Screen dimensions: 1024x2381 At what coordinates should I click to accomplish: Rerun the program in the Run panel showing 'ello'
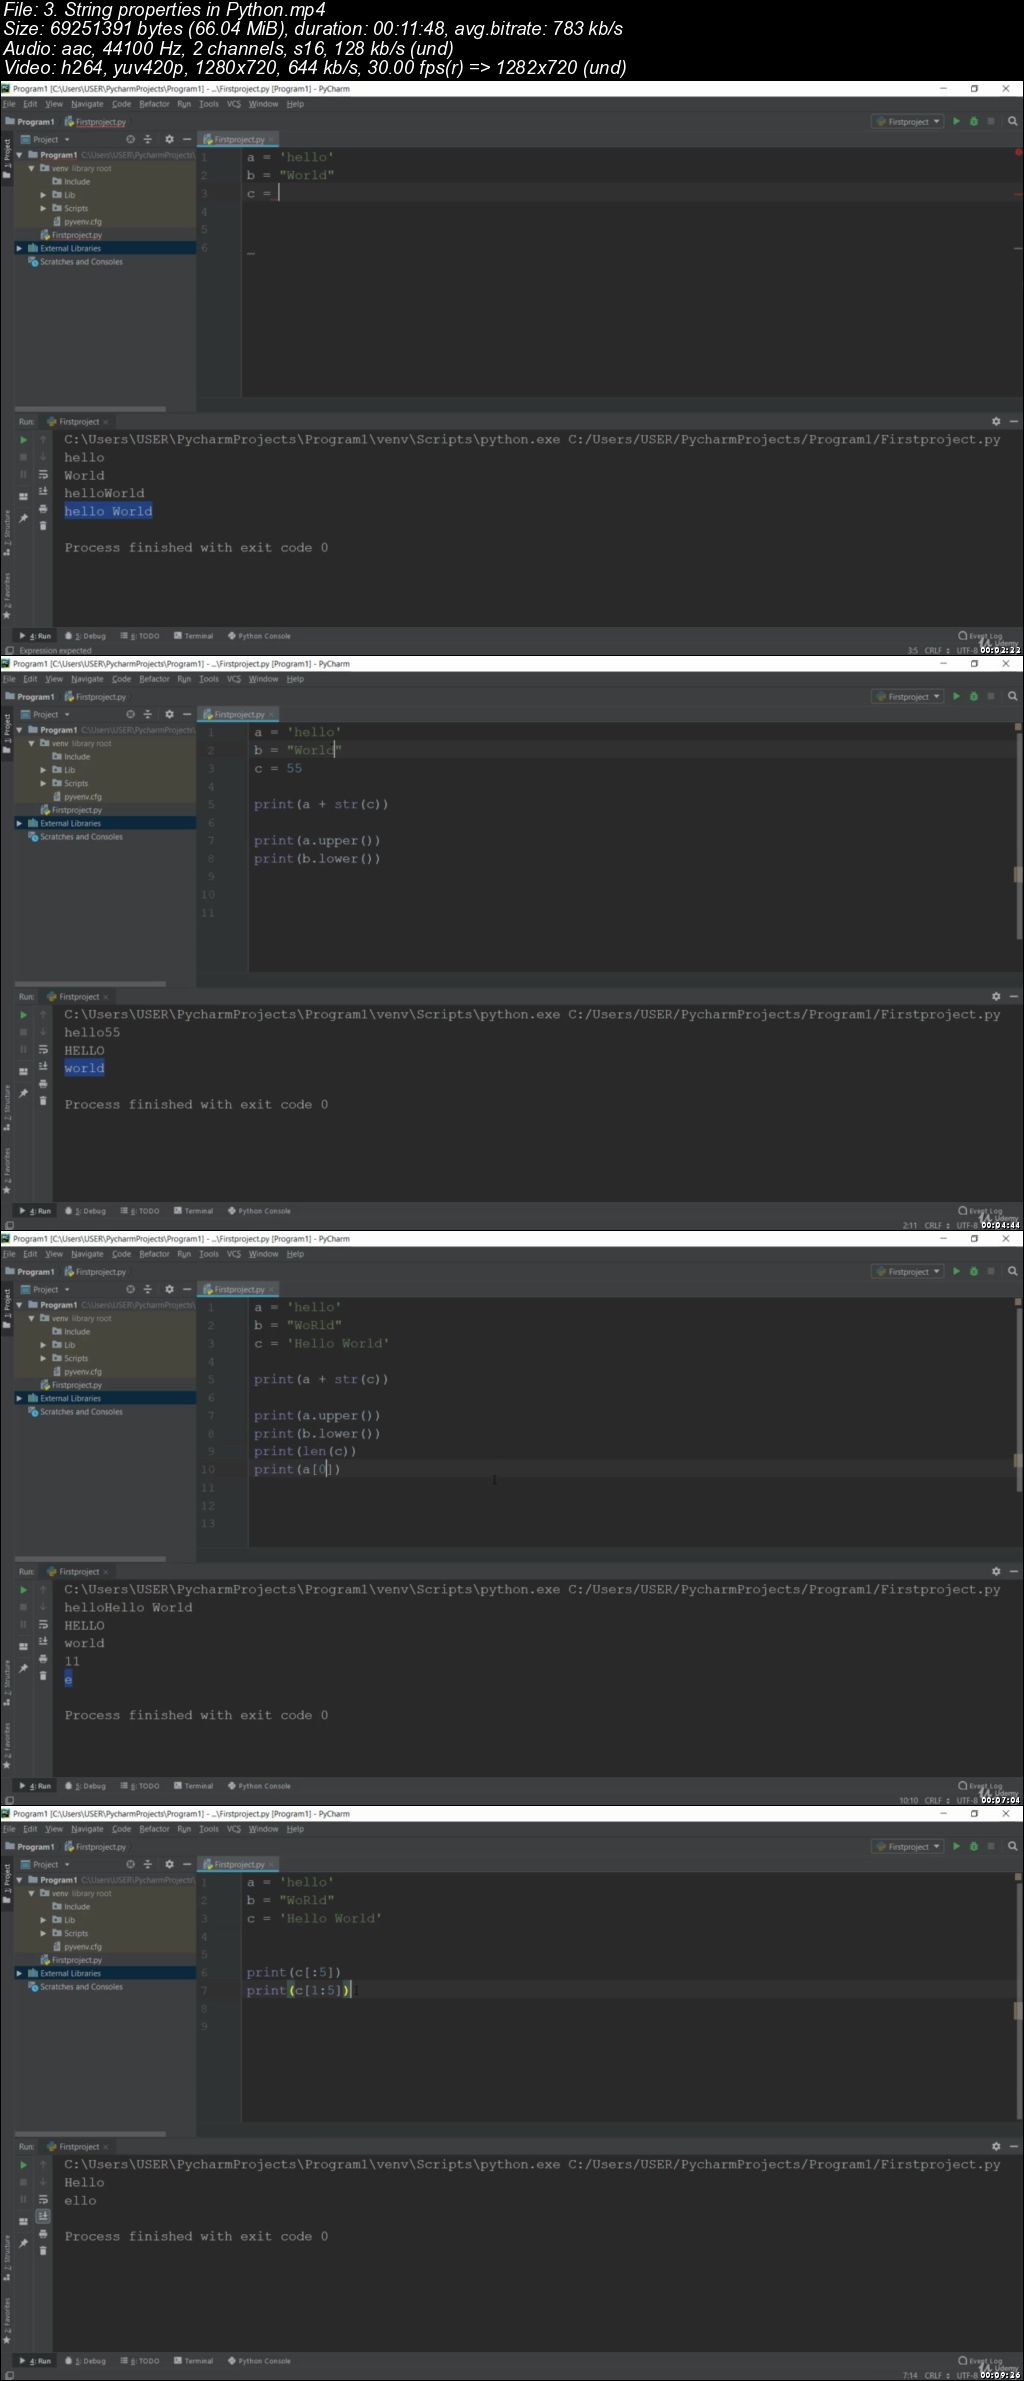point(23,2164)
